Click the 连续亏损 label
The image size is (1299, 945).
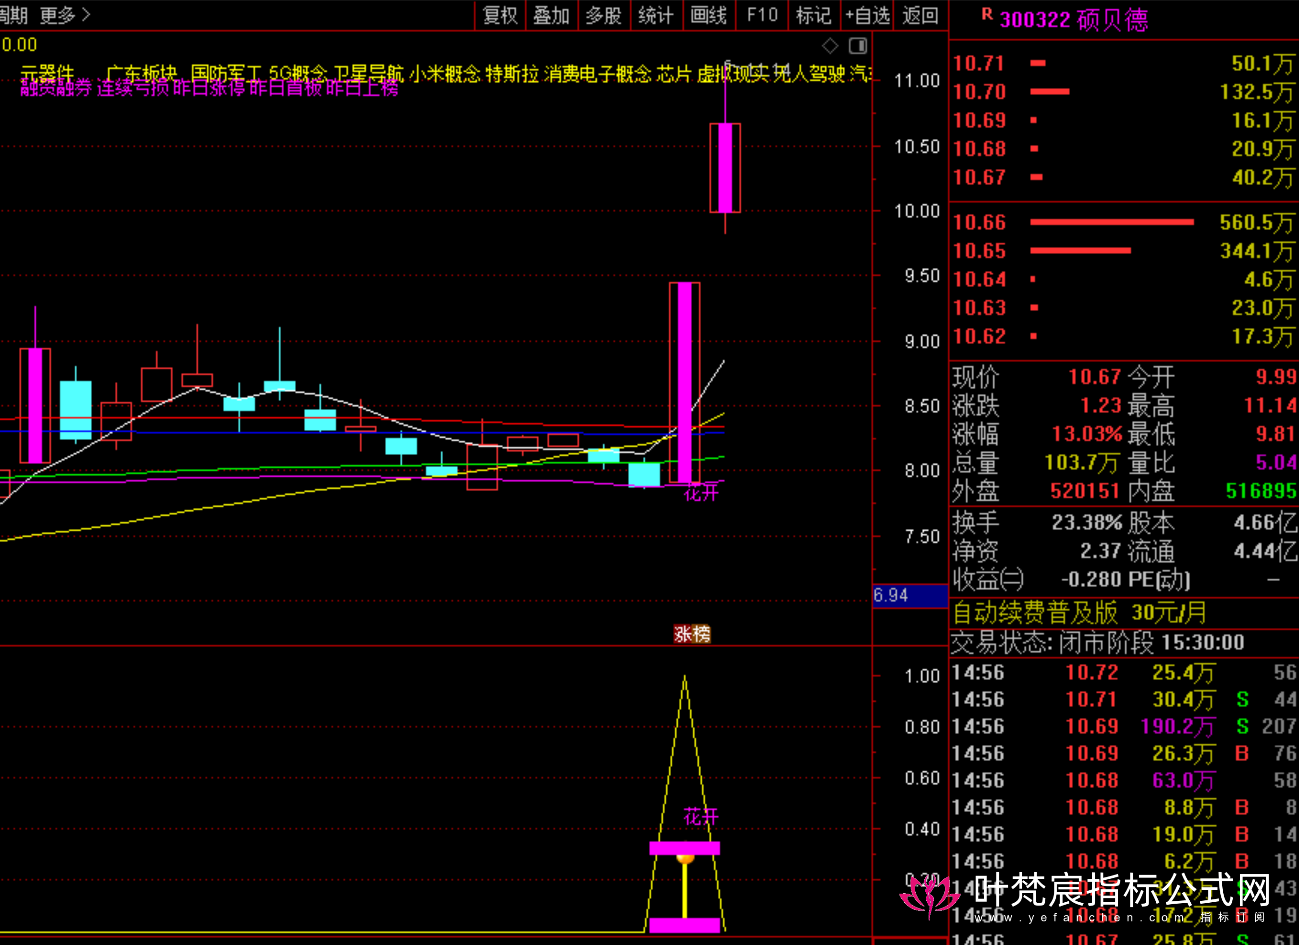coord(133,88)
